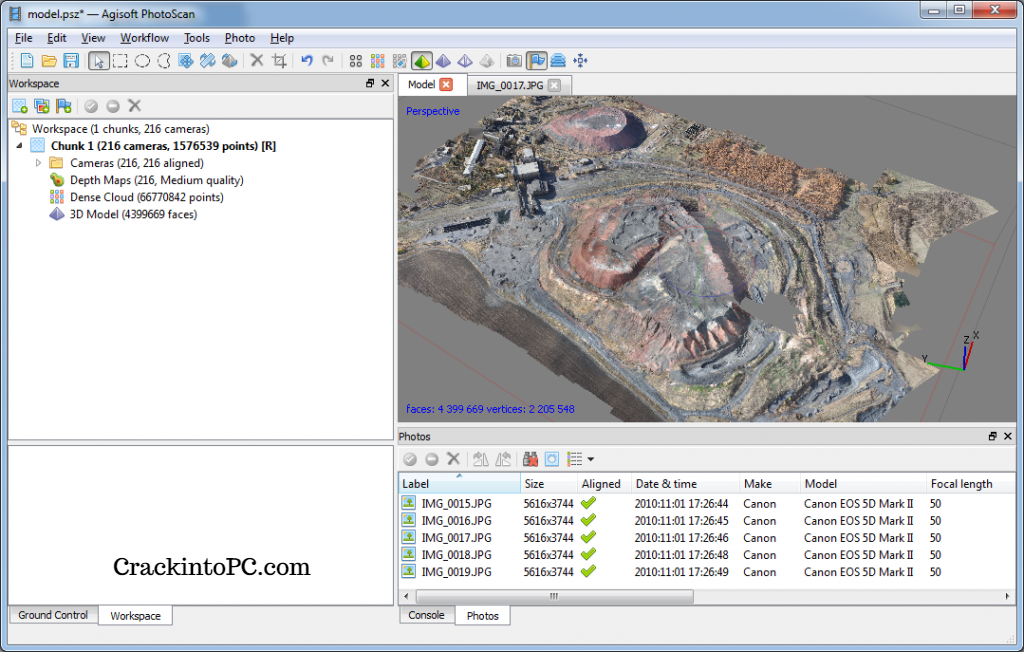Undo the last action
The image size is (1024, 652).
point(307,61)
